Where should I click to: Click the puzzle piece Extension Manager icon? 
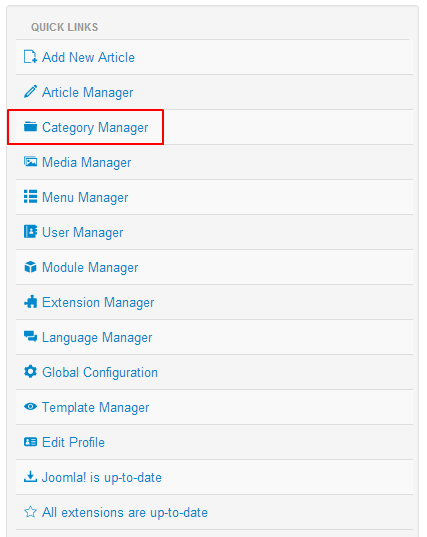click(30, 302)
